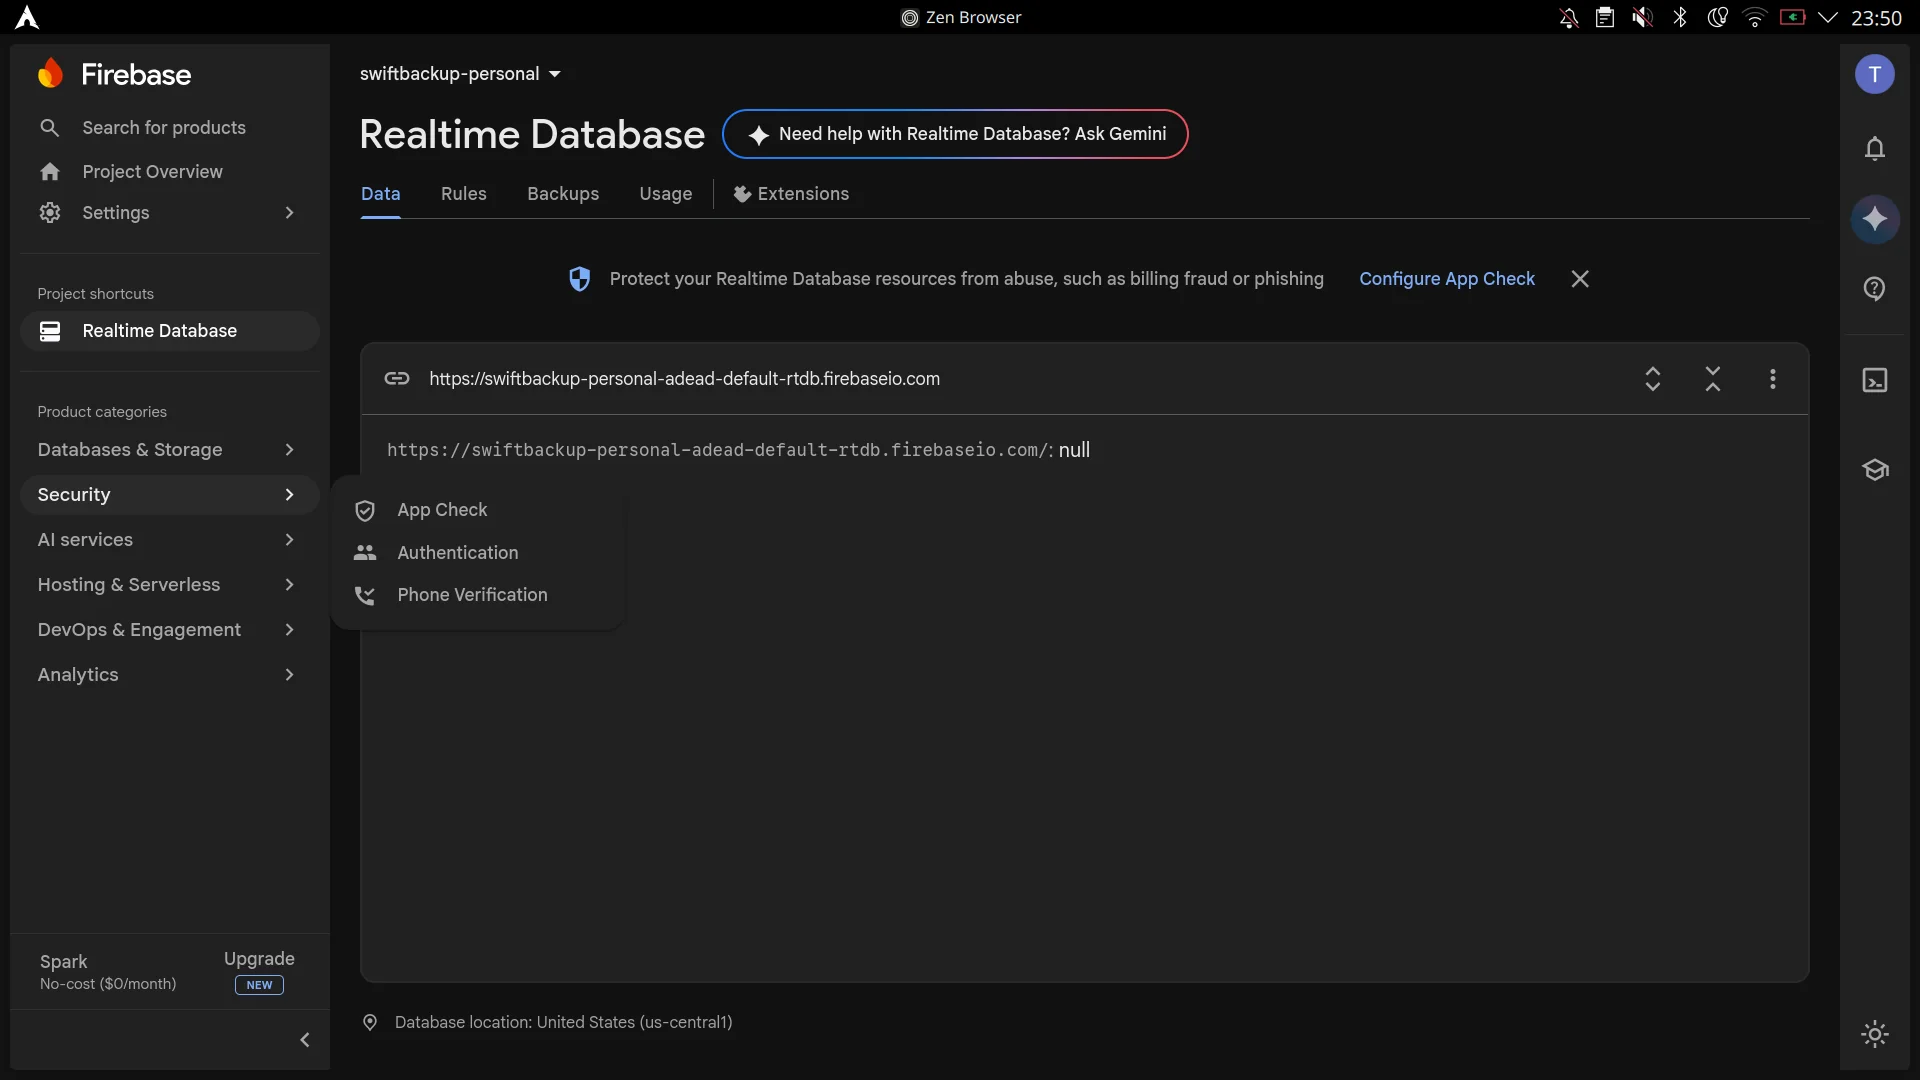Image resolution: width=1920 pixels, height=1080 pixels.
Task: Click the Phone Verification phone icon
Action: (x=365, y=596)
